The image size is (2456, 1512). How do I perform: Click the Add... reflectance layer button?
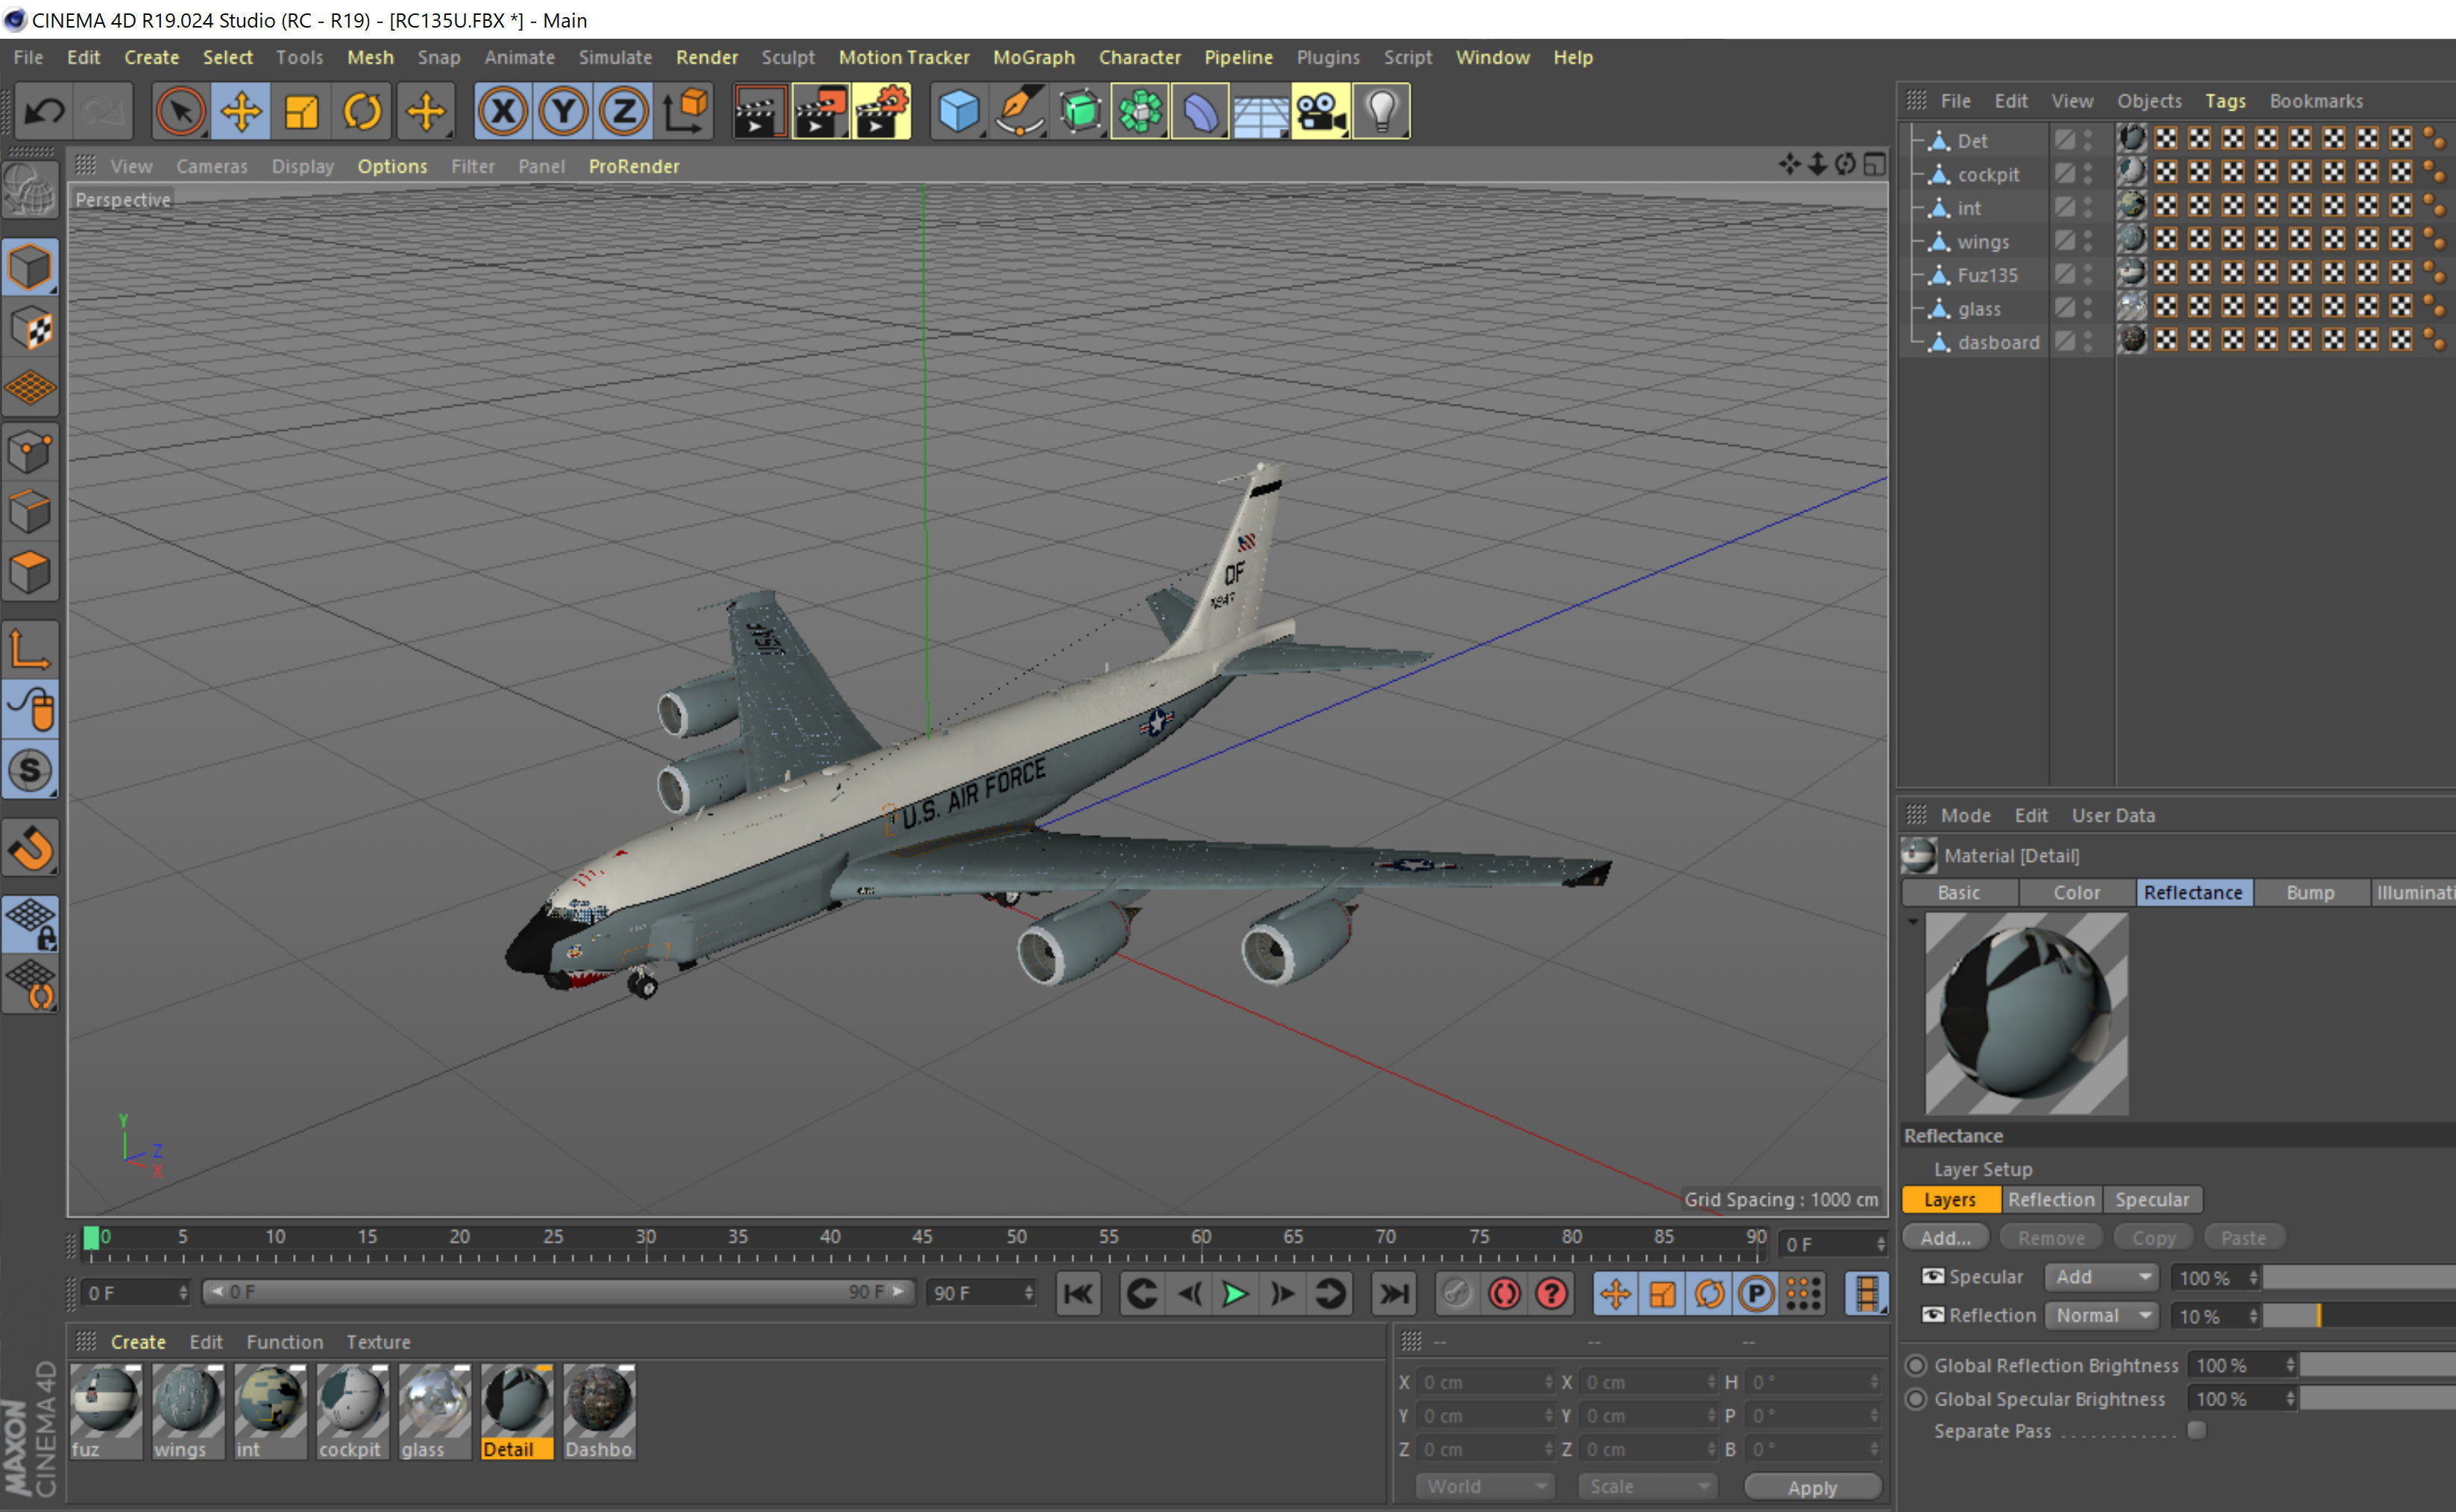1945,1238
